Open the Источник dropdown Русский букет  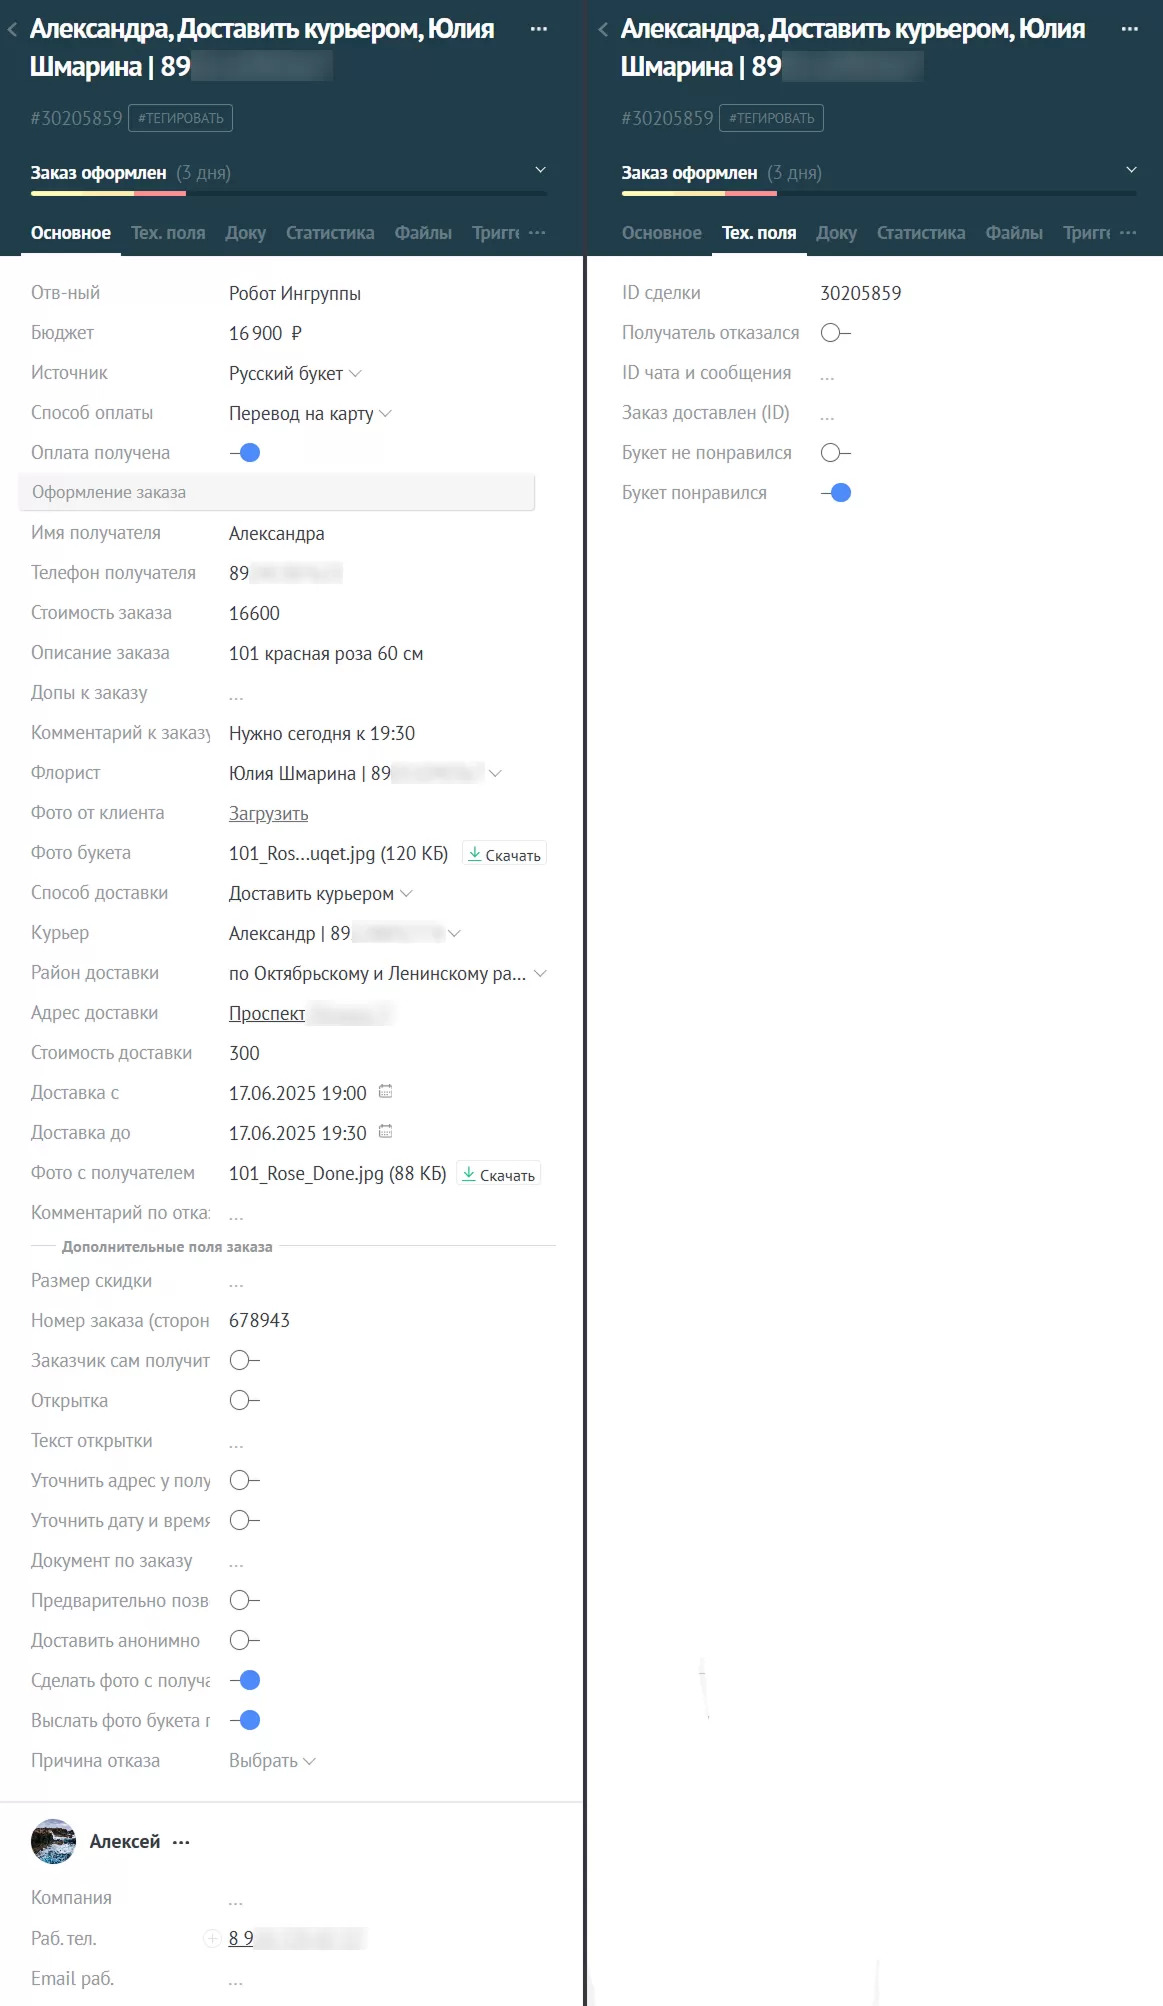[295, 373]
